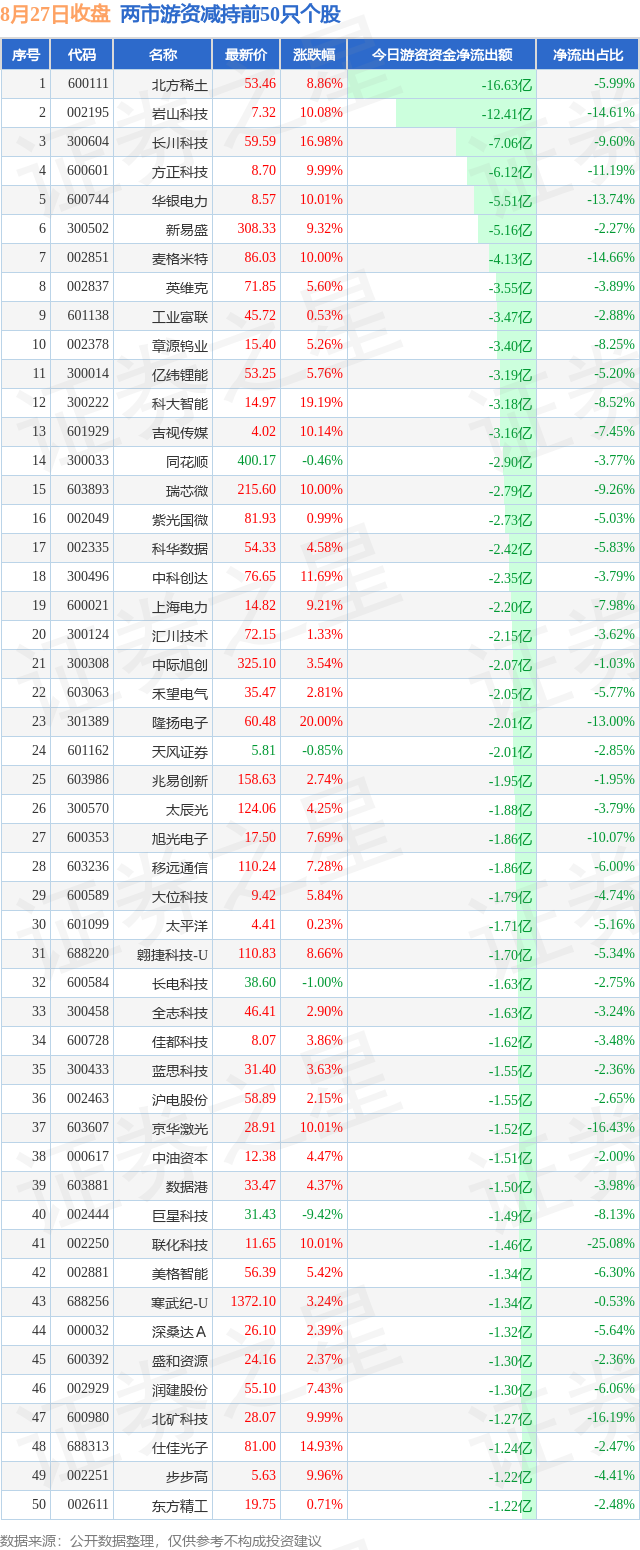Click the price 325.10 for 中际旭创
640x1550 pixels.
(258, 664)
